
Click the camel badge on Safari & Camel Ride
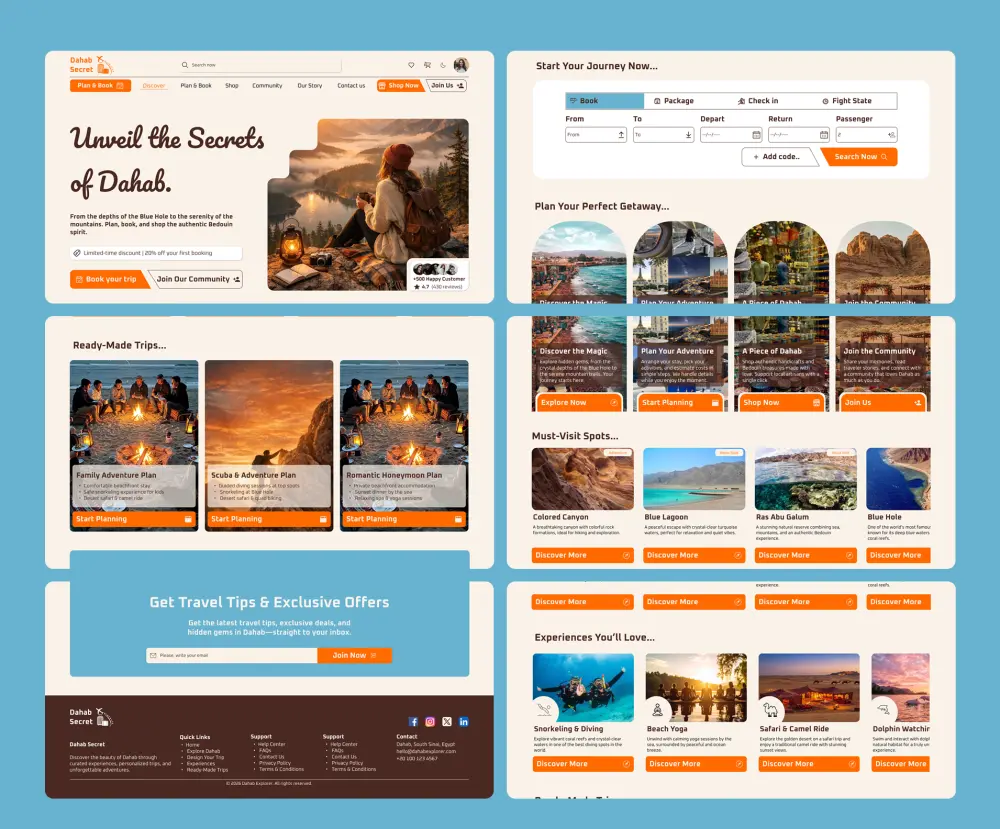(770, 709)
